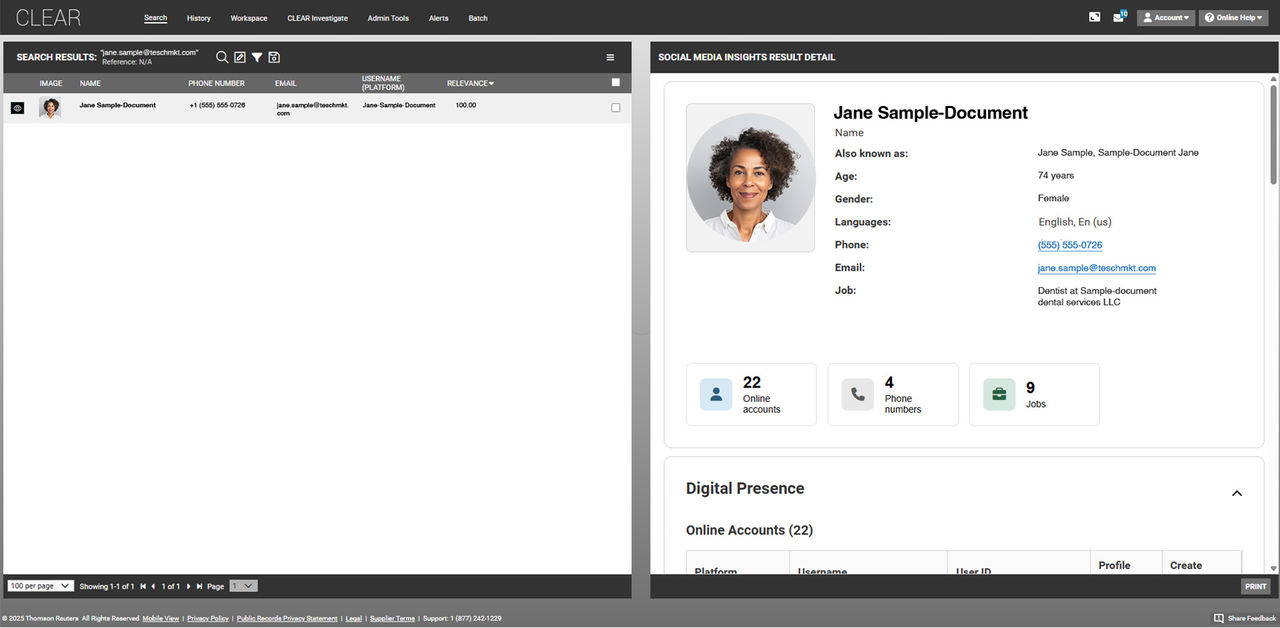1280x628 pixels.
Task: Click Jane's profile photo in detail panel
Action: pos(750,177)
